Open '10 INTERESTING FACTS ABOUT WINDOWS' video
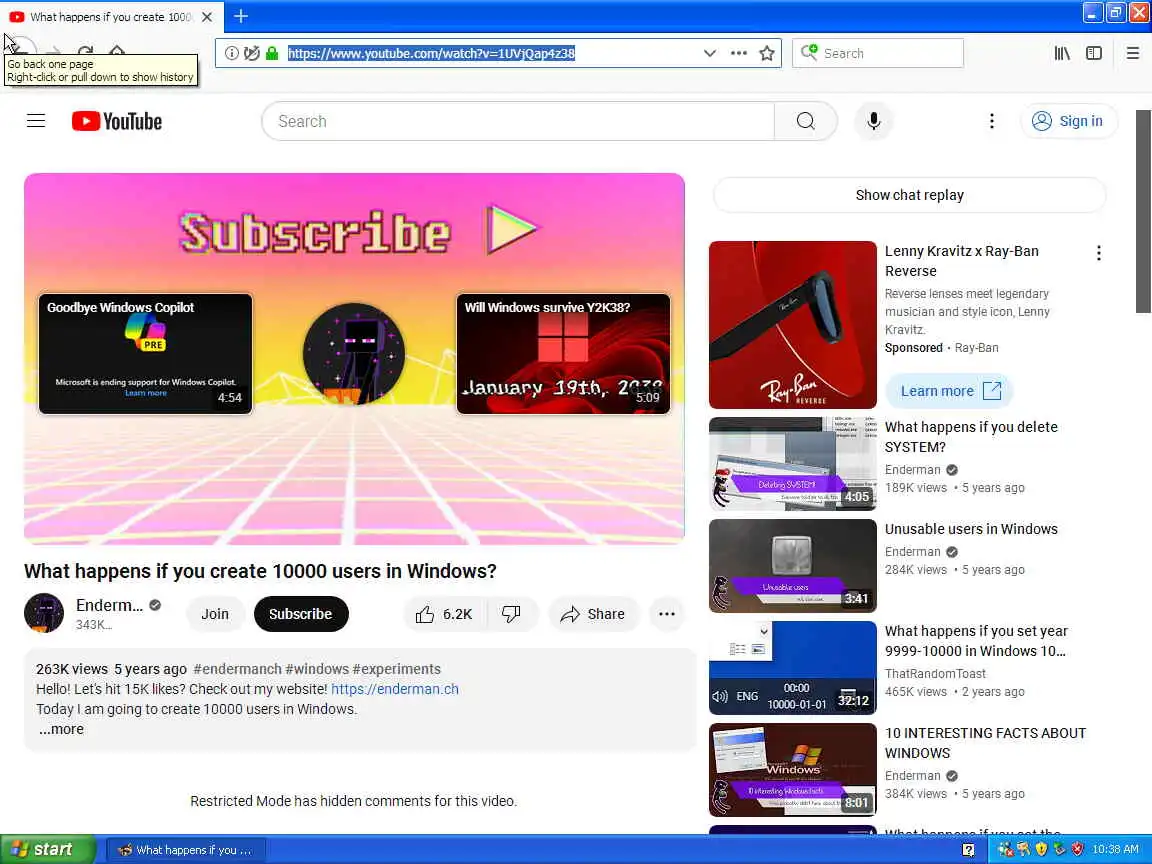The image size is (1152, 864). pos(793,770)
